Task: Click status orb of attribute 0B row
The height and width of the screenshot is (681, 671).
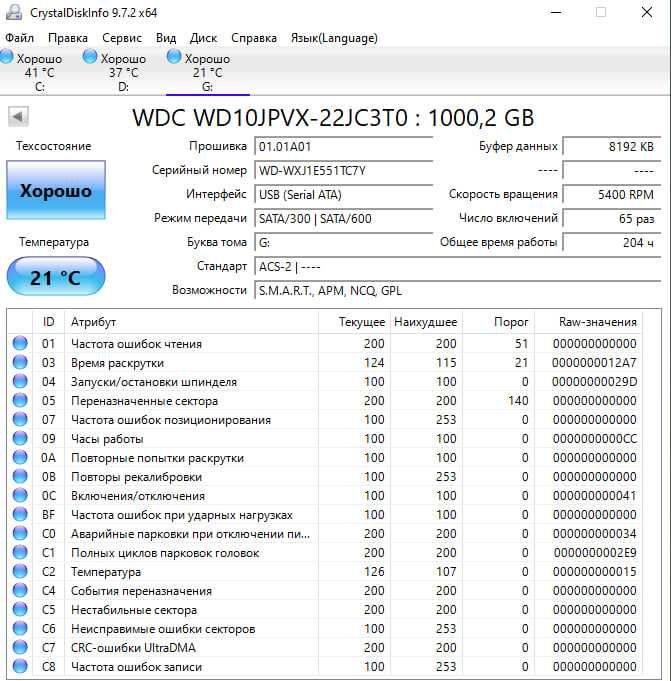Action: pyautogui.click(x=20, y=476)
